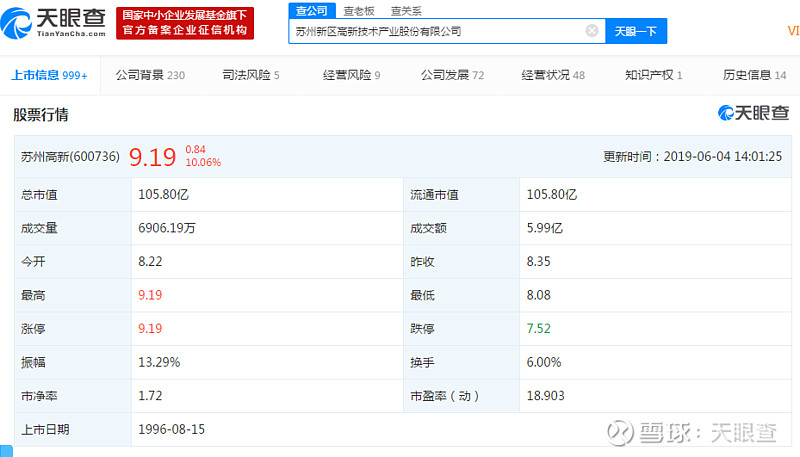Clear the search box with the X icon
The height and width of the screenshot is (457, 800).
click(592, 31)
